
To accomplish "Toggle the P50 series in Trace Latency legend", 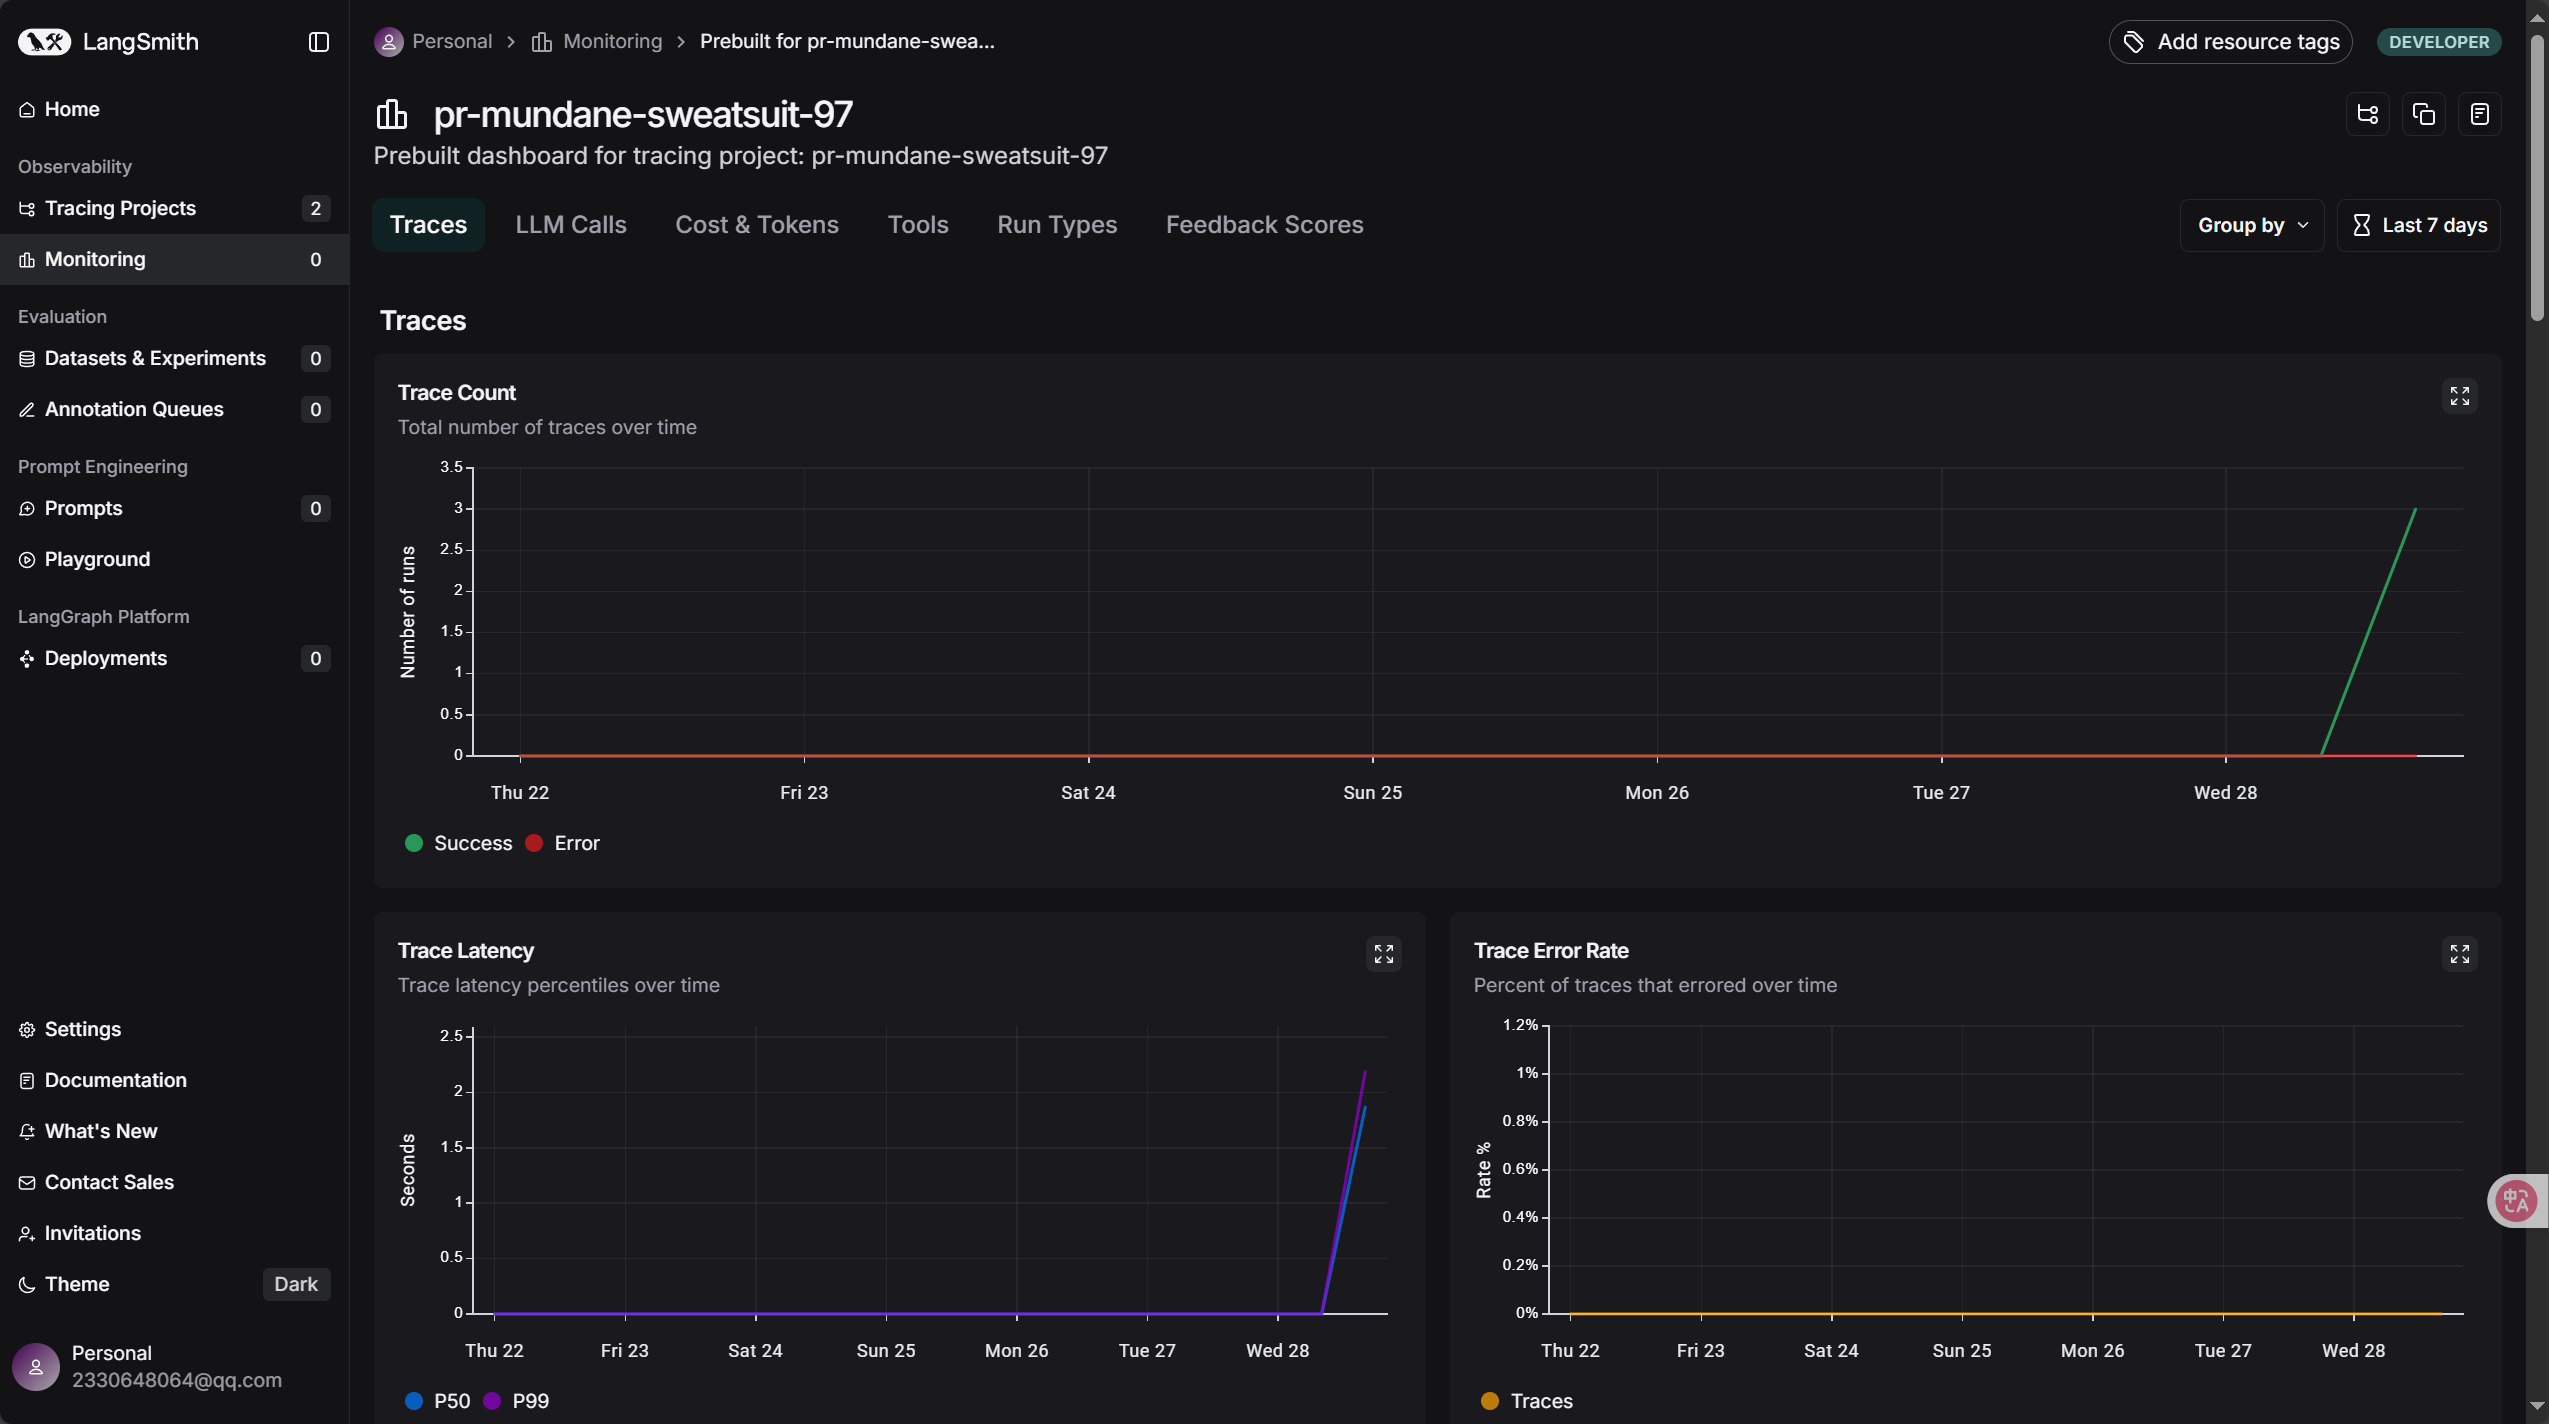I will (x=437, y=1401).
